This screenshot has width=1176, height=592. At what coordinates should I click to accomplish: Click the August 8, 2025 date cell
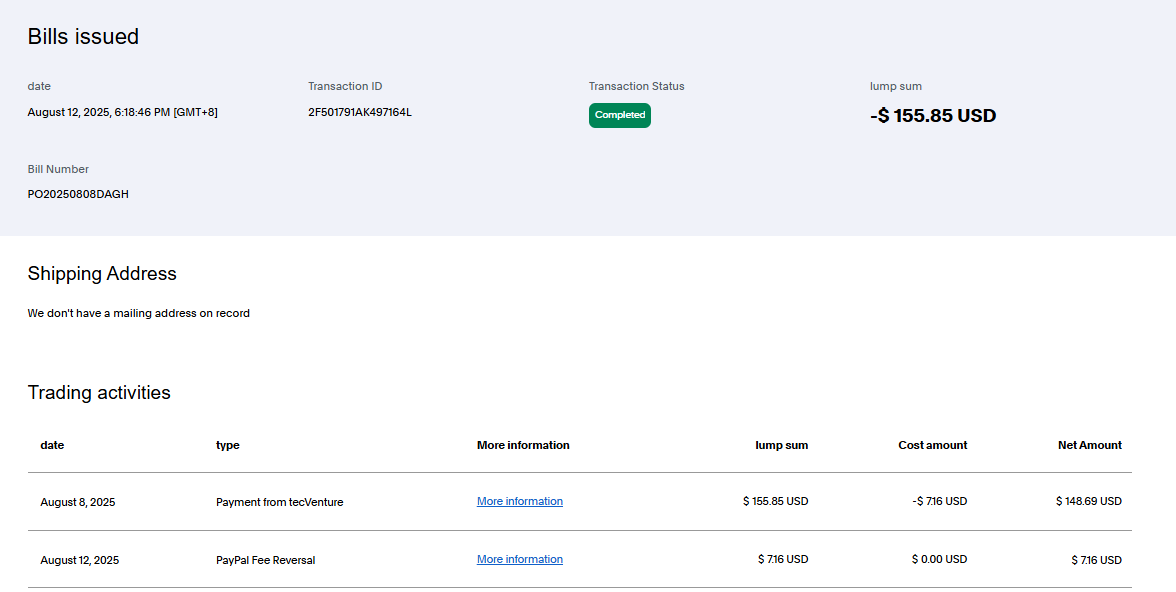pos(77,502)
